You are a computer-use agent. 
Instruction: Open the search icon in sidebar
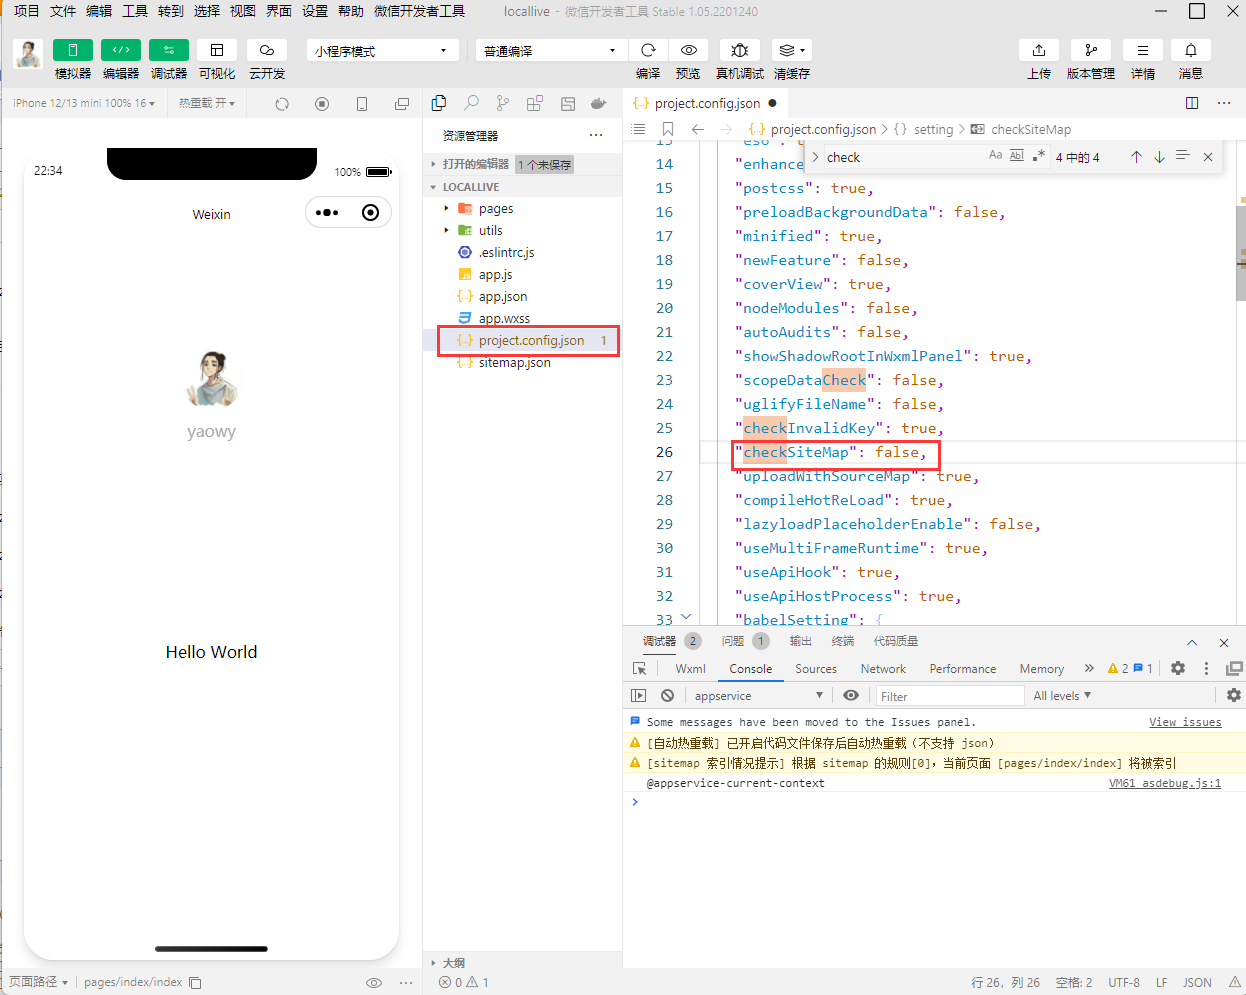point(471,103)
